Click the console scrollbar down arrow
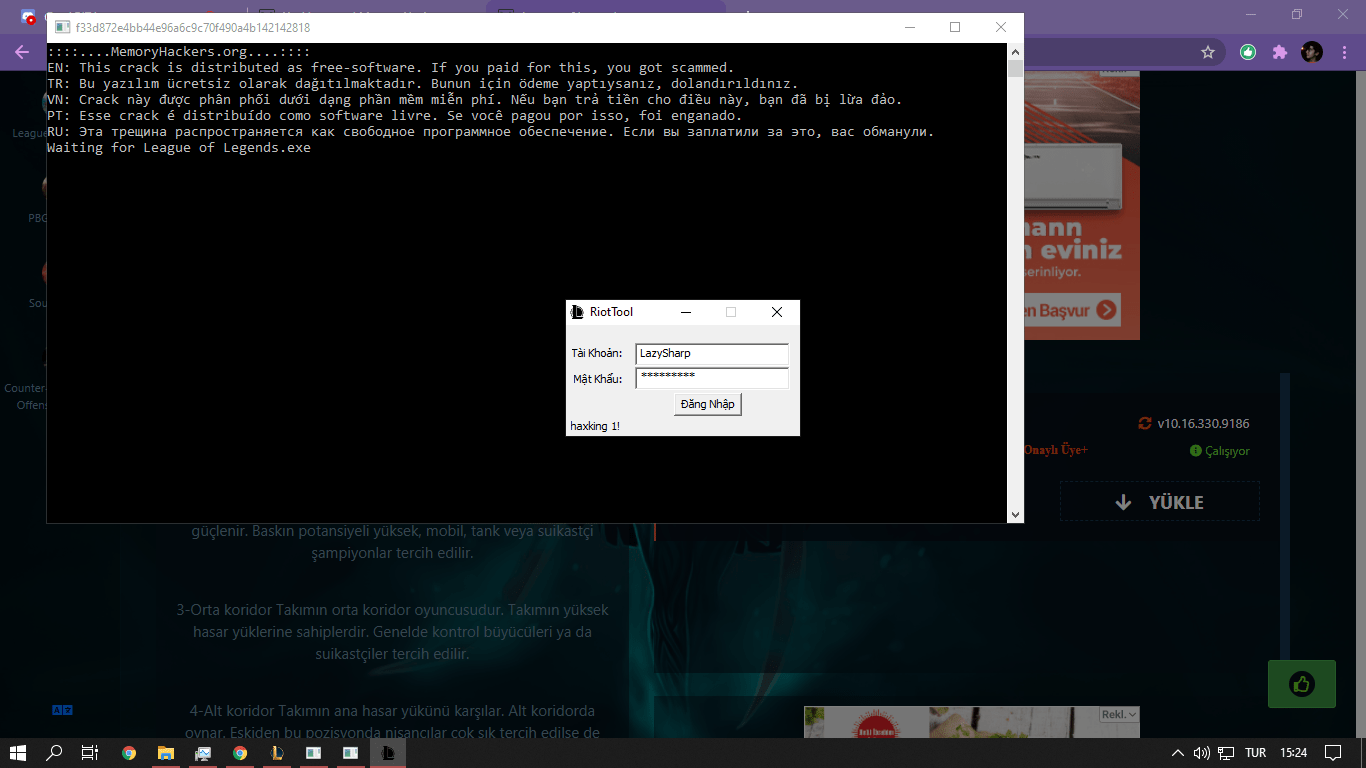Viewport: 1366px width, 768px height. [1015, 515]
